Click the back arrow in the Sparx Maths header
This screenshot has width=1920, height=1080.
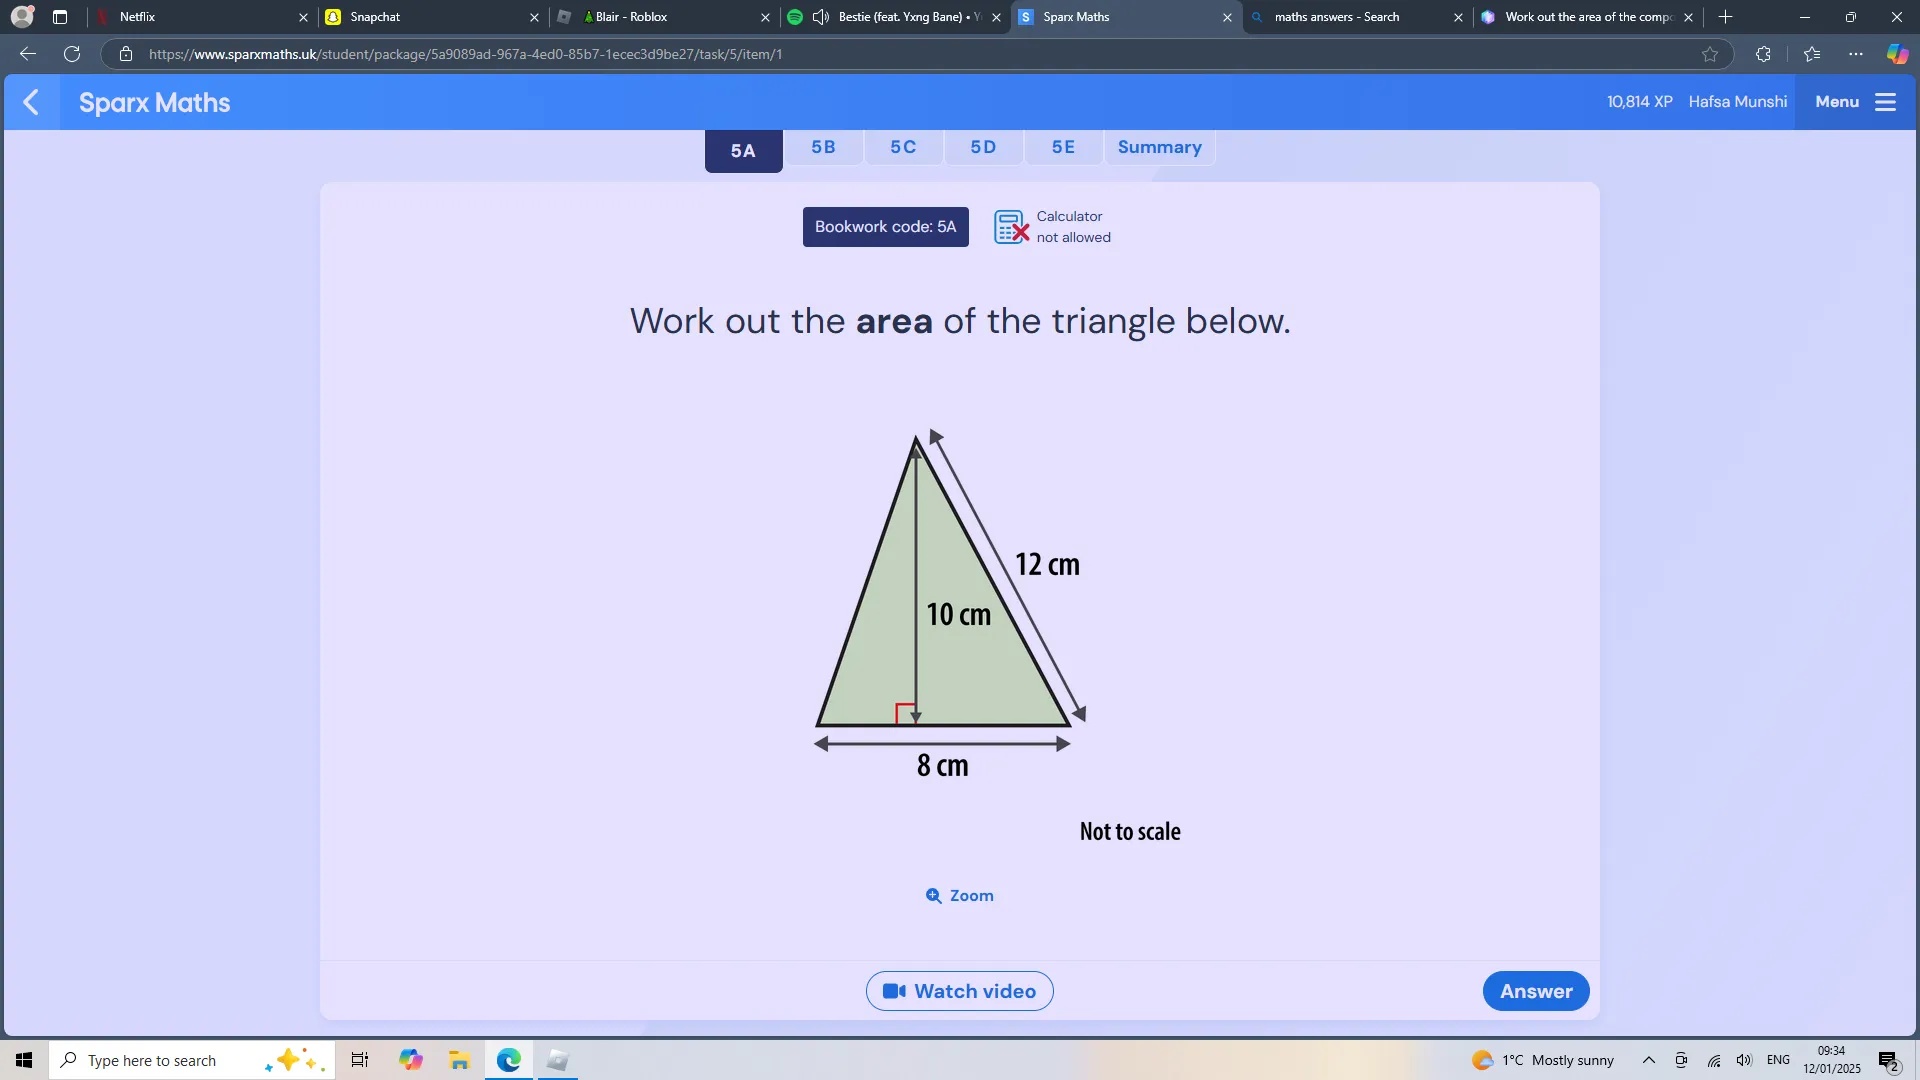point(31,101)
